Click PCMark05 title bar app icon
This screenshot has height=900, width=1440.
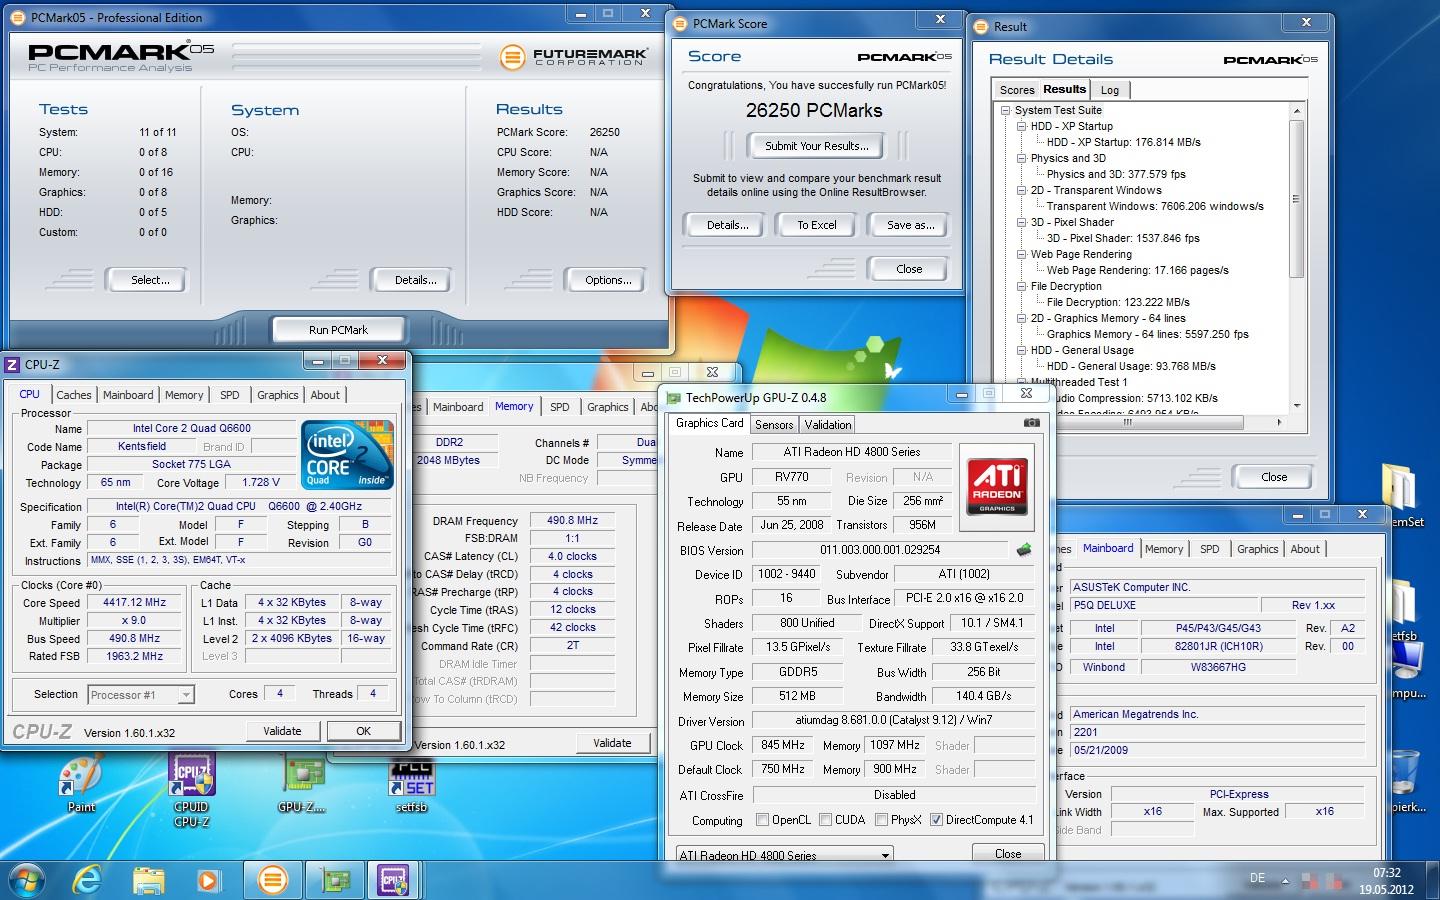[x=20, y=18]
